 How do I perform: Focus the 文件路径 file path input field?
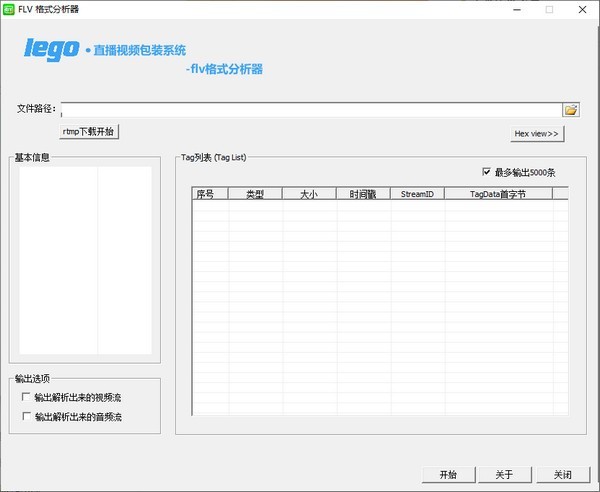[311, 110]
